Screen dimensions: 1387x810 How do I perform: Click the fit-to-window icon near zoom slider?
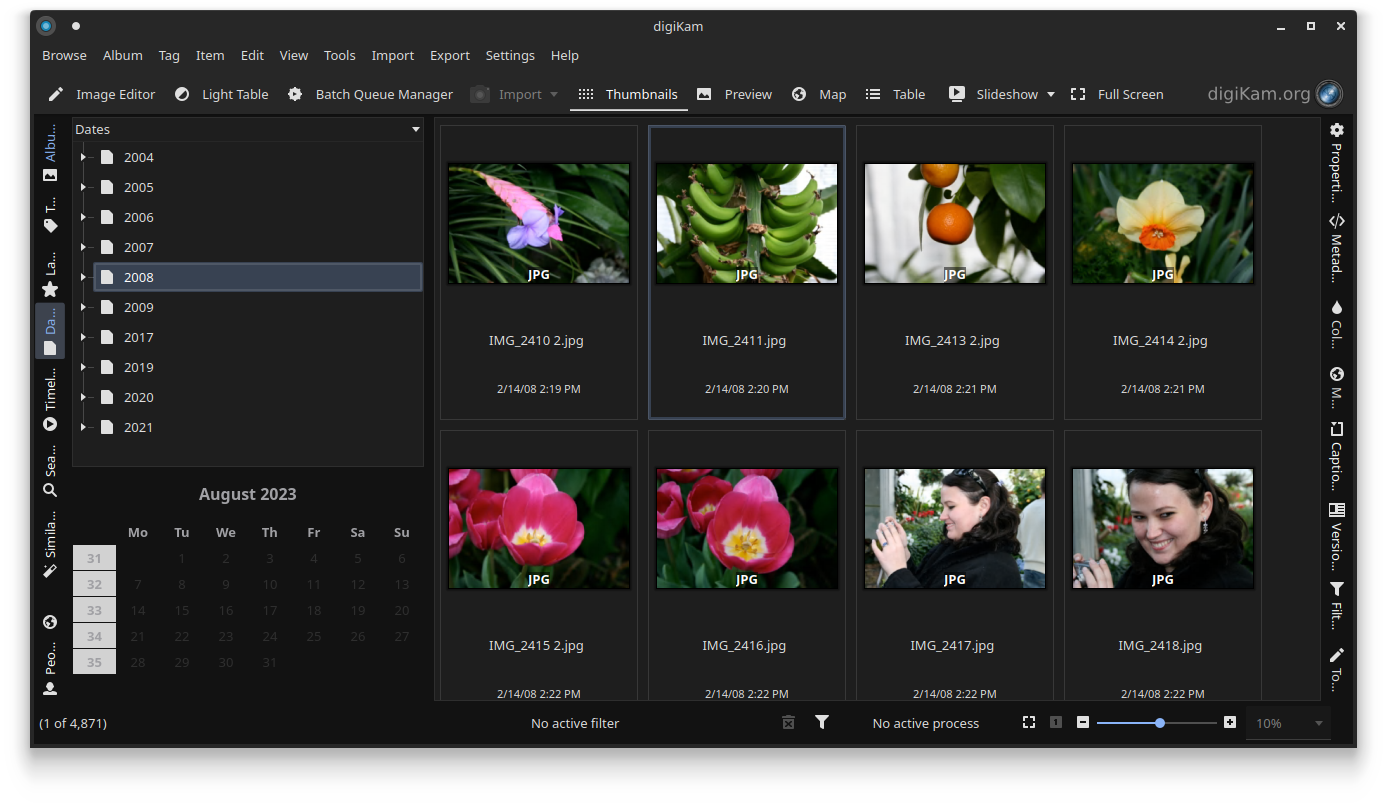coord(1028,722)
